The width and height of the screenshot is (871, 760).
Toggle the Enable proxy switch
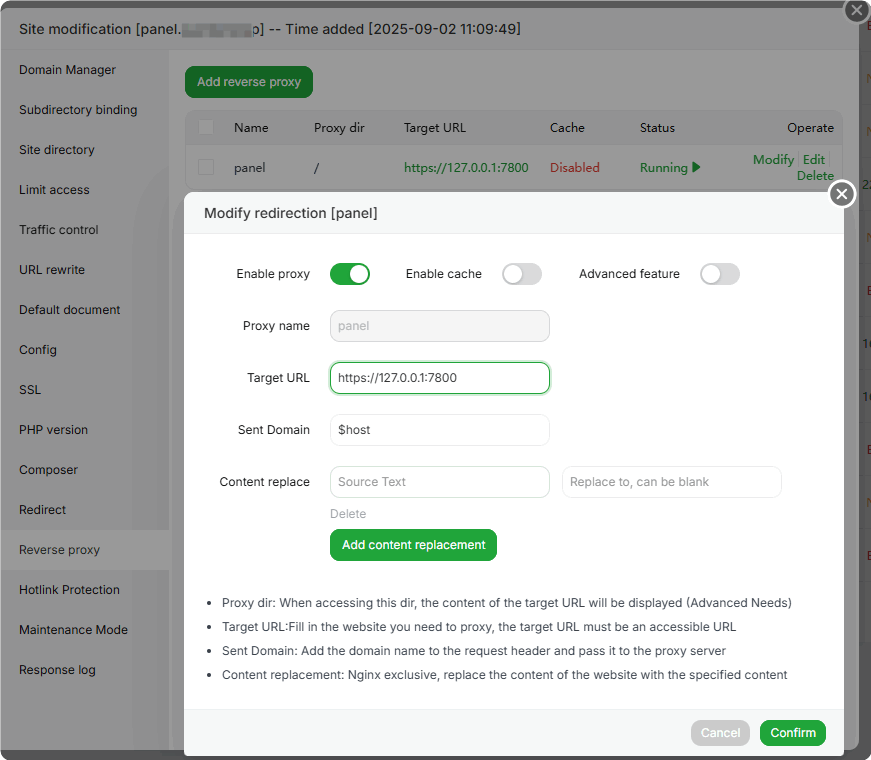click(350, 274)
